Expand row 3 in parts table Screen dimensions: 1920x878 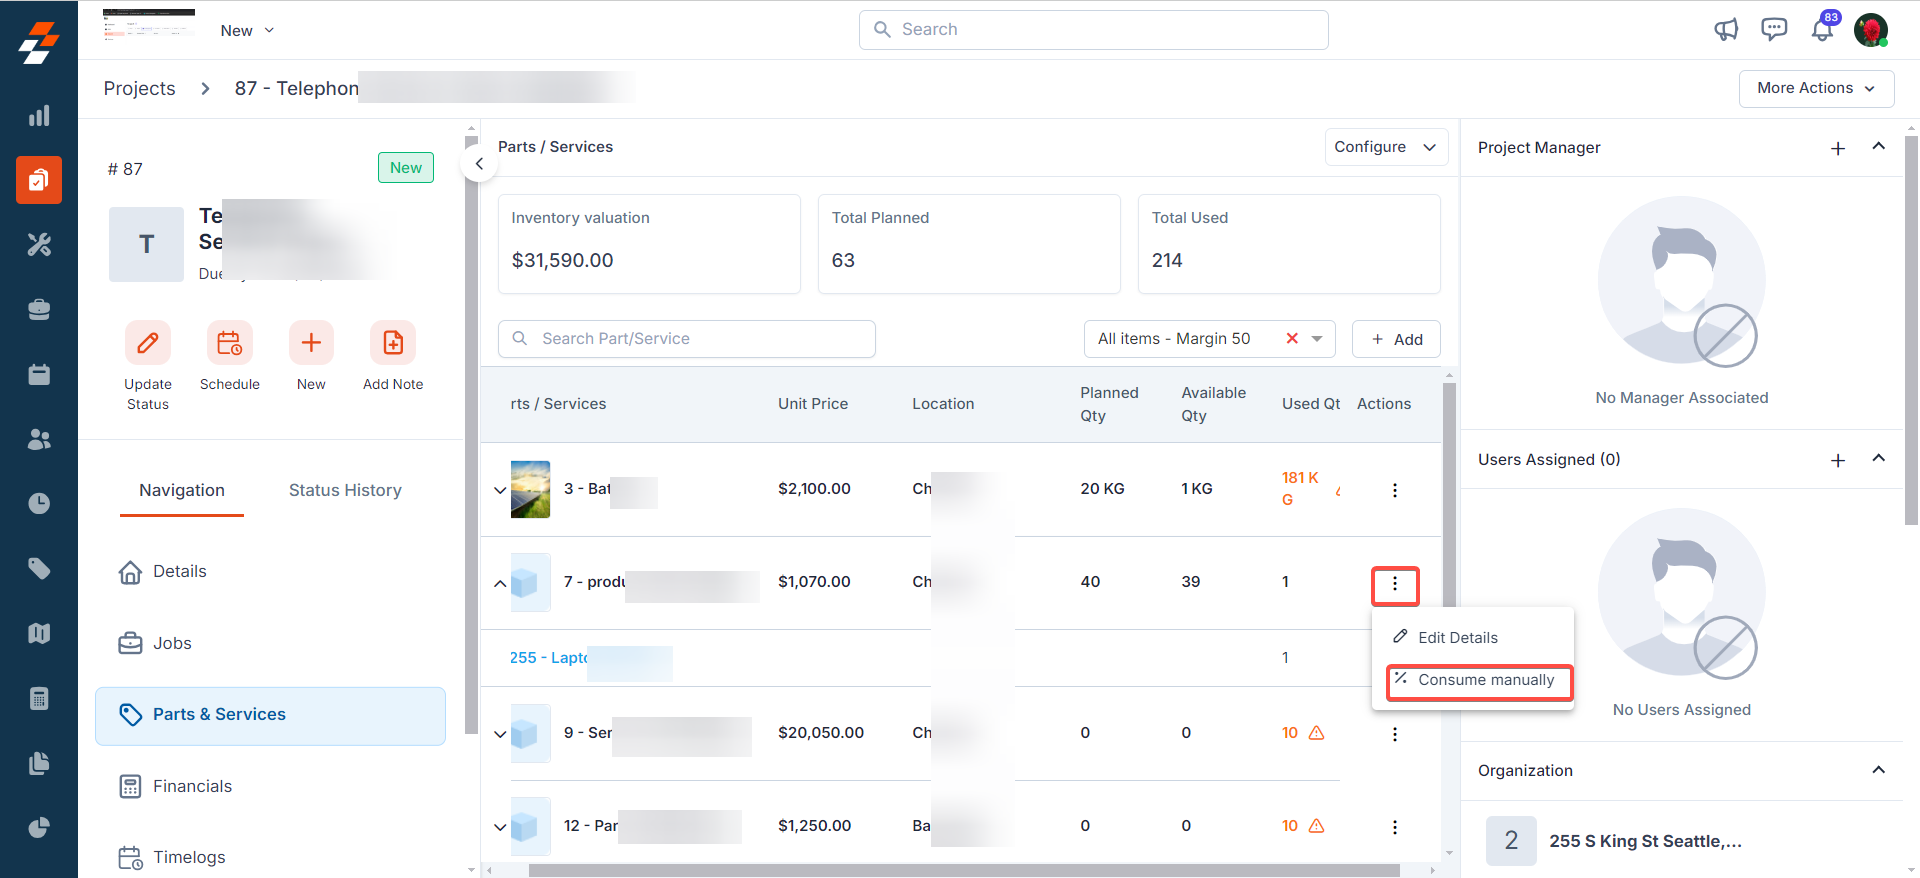coord(500,490)
